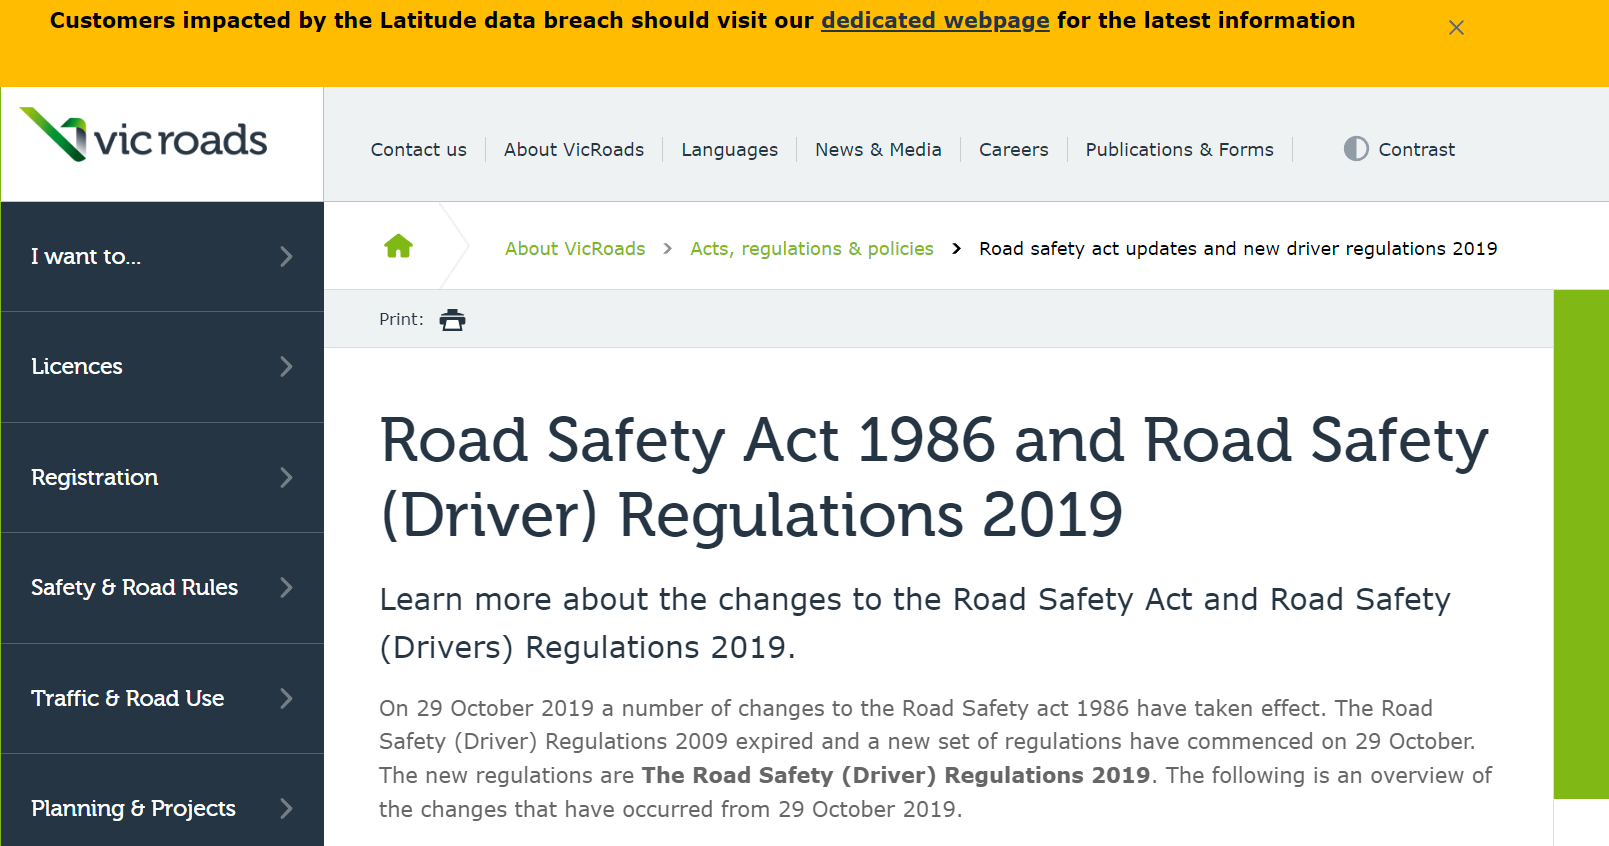Click the printer icon
The image size is (1609, 846).
[452, 320]
